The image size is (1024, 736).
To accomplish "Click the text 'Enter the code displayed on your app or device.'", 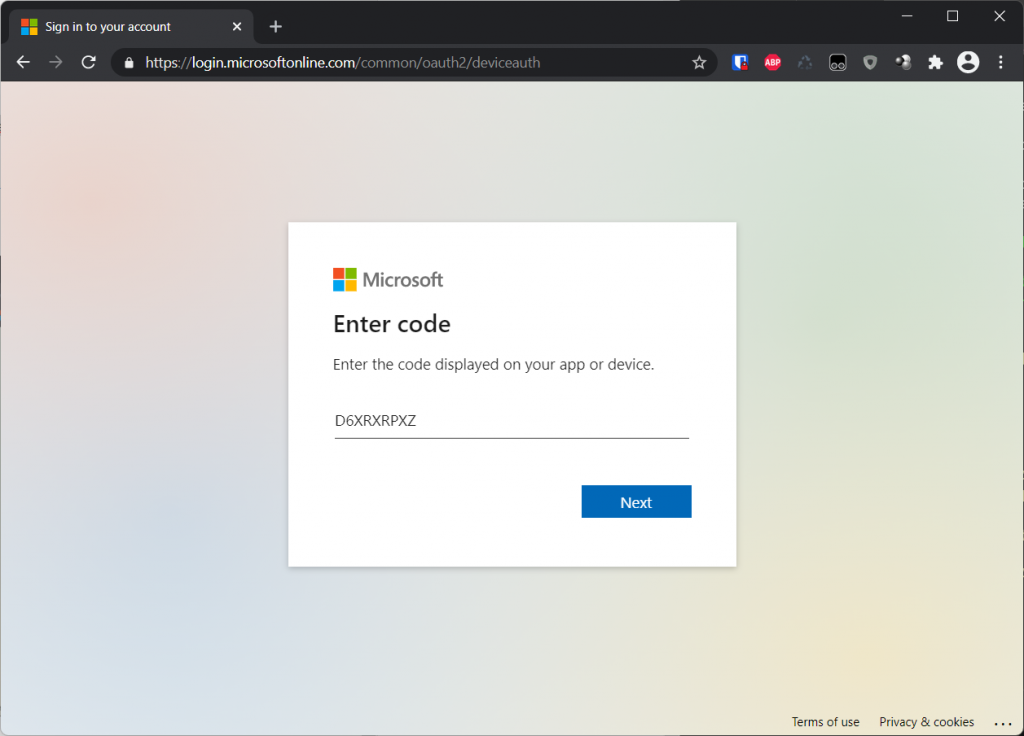I will coord(493,364).
